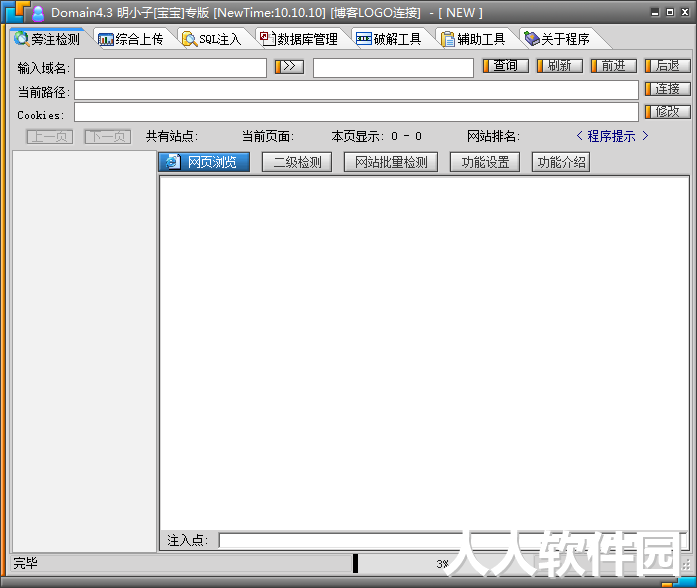
Task: Click the 综合上传 chart icon
Action: (x=106, y=40)
